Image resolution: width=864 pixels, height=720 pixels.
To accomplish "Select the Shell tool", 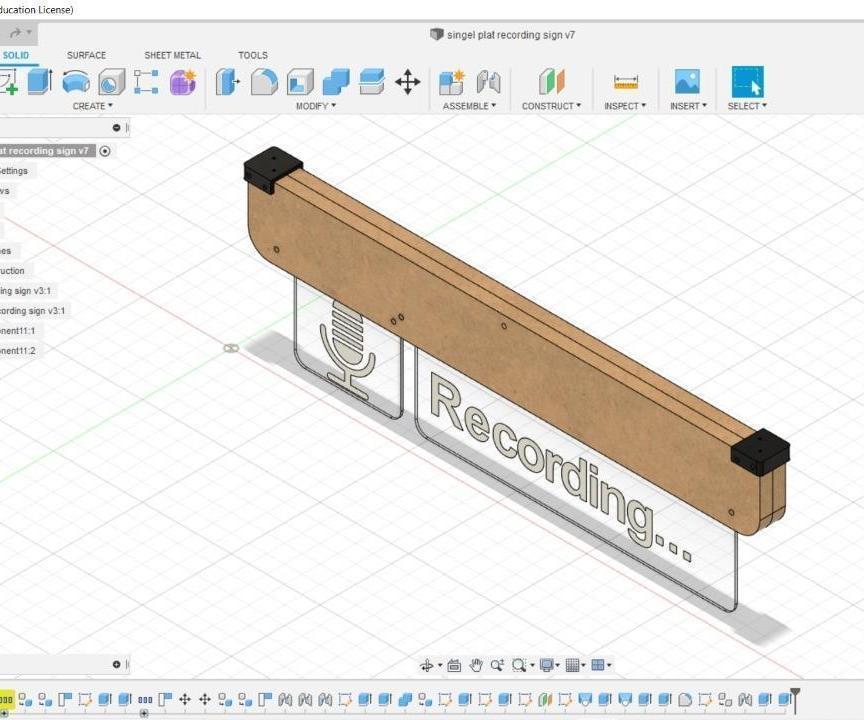I will tap(300, 82).
